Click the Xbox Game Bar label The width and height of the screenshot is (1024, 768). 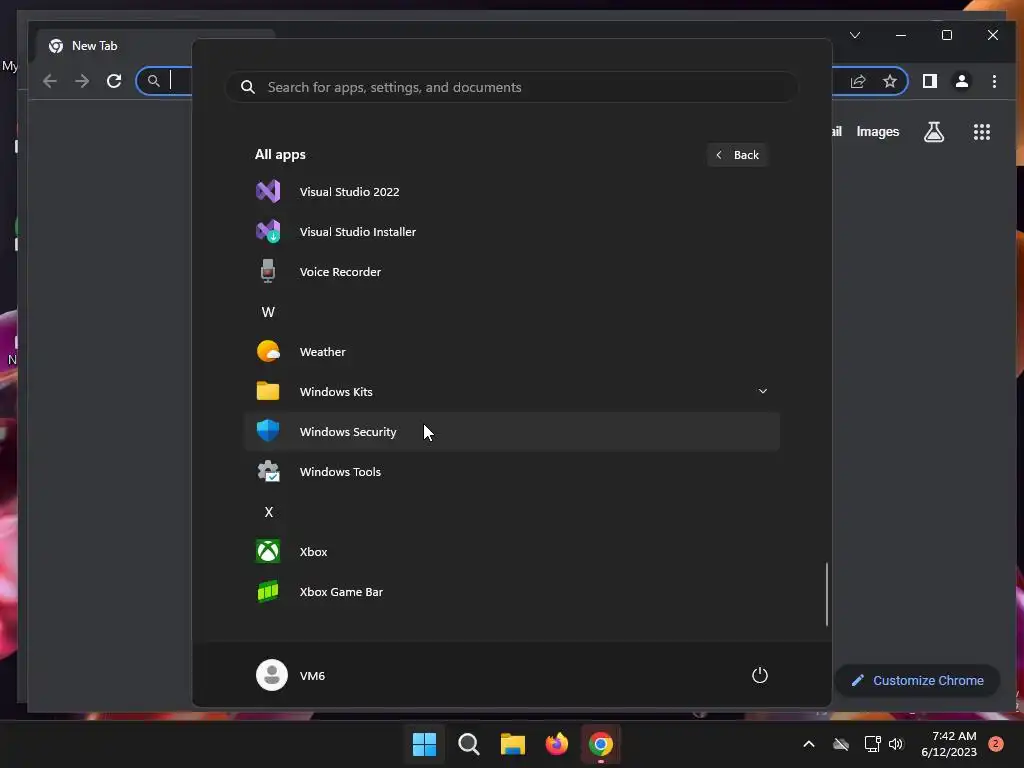tap(341, 592)
